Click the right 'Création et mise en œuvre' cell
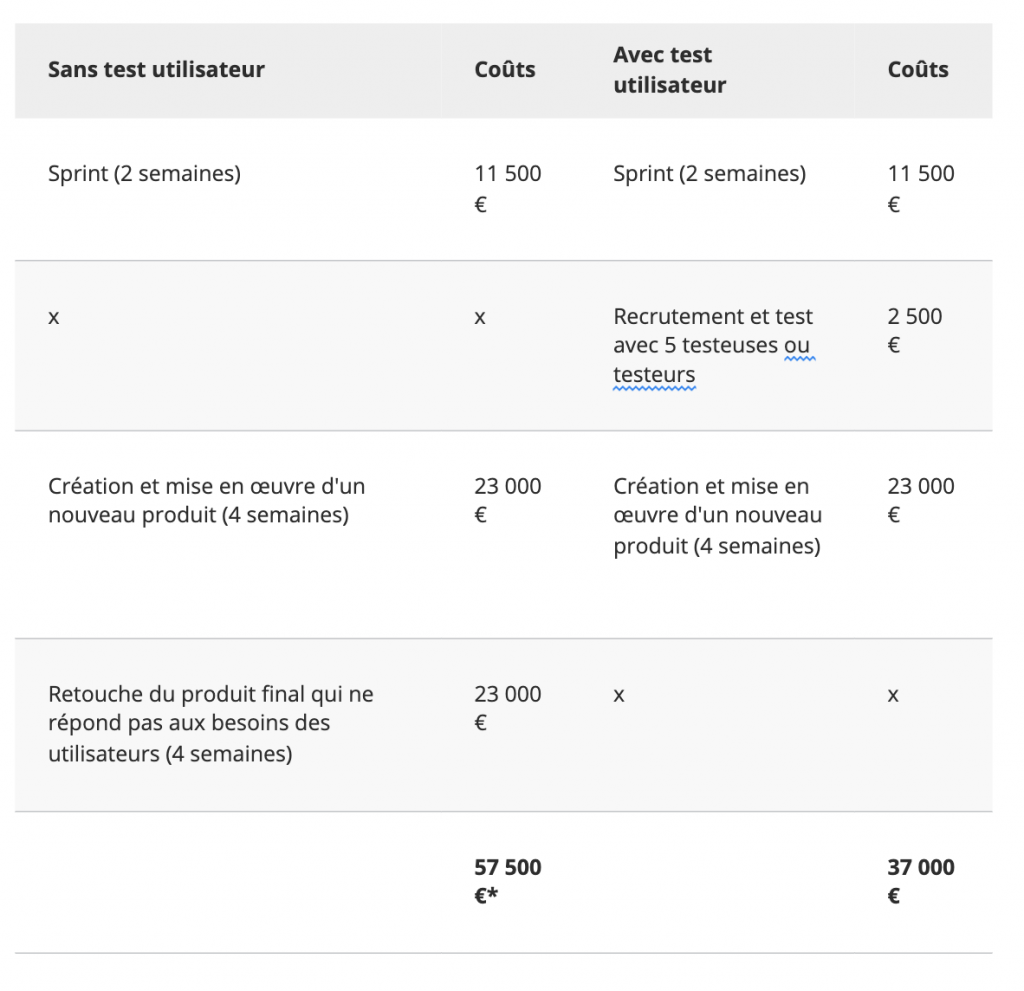 [x=717, y=516]
